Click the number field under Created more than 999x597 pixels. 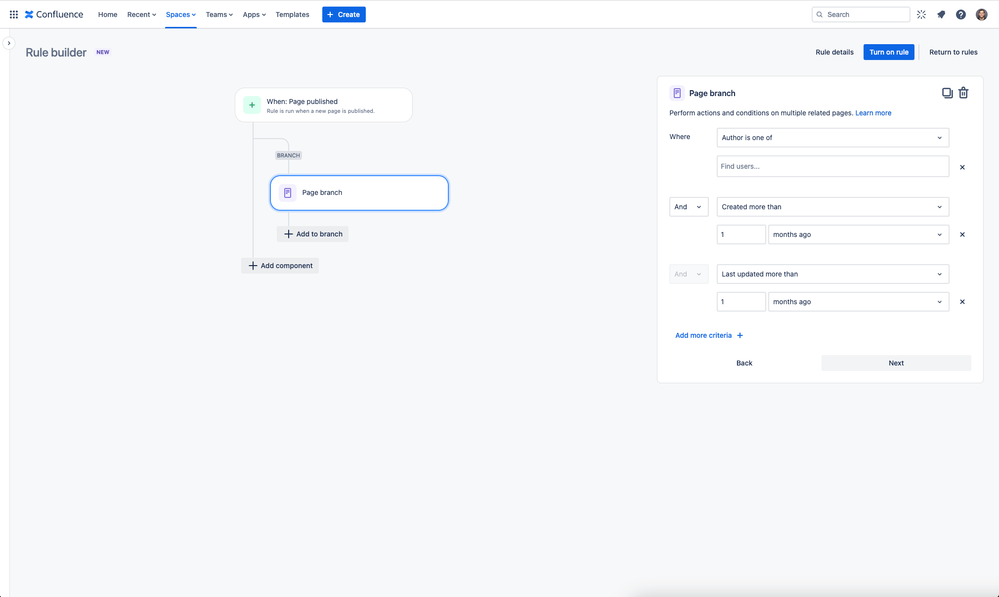[x=741, y=234]
